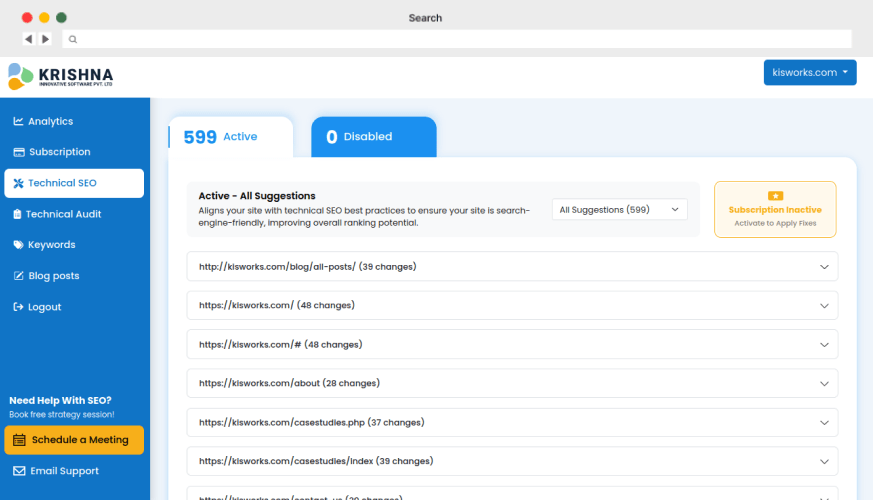
Task: Open the kisworks.com site dropdown
Action: click(x=810, y=72)
